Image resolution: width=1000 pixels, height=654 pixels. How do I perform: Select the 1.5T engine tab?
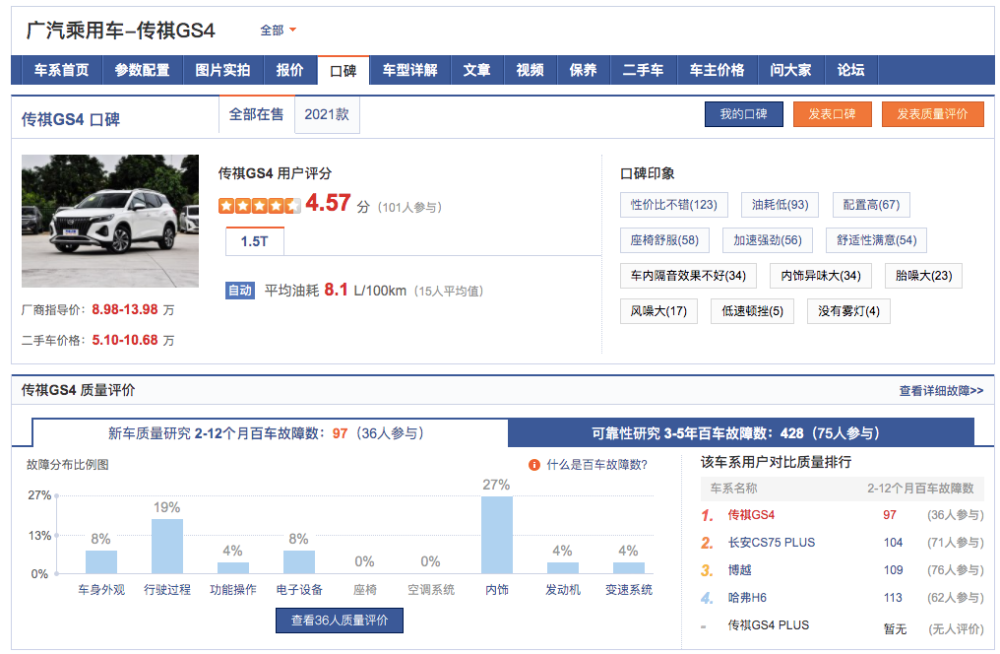pyautogui.click(x=254, y=241)
